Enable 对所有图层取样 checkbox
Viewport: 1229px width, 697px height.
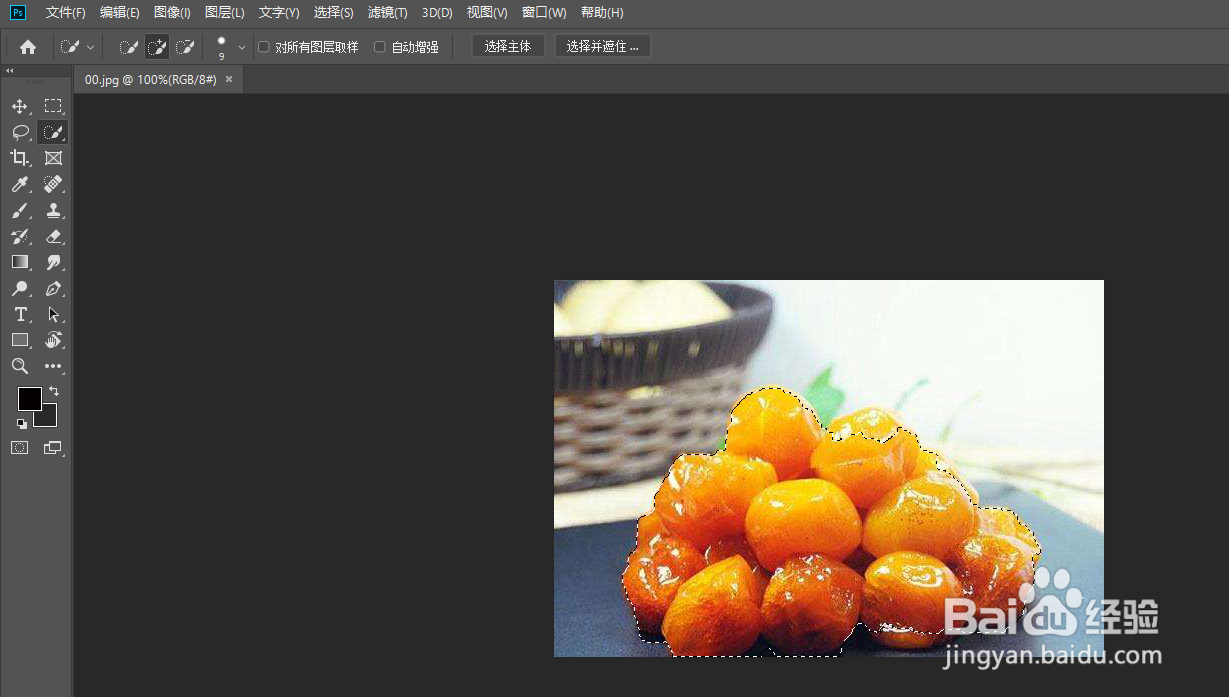(x=263, y=46)
